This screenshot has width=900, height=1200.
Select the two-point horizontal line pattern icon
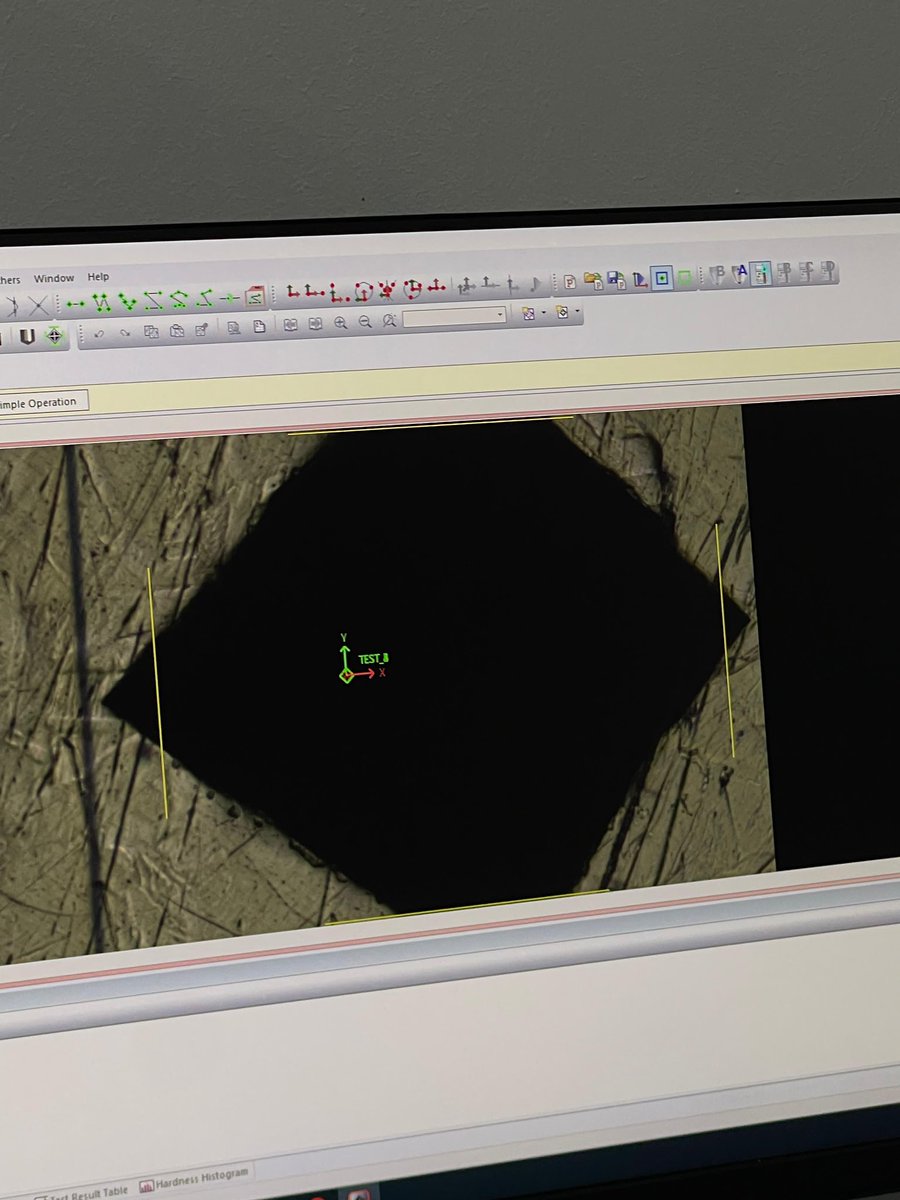tap(75, 304)
